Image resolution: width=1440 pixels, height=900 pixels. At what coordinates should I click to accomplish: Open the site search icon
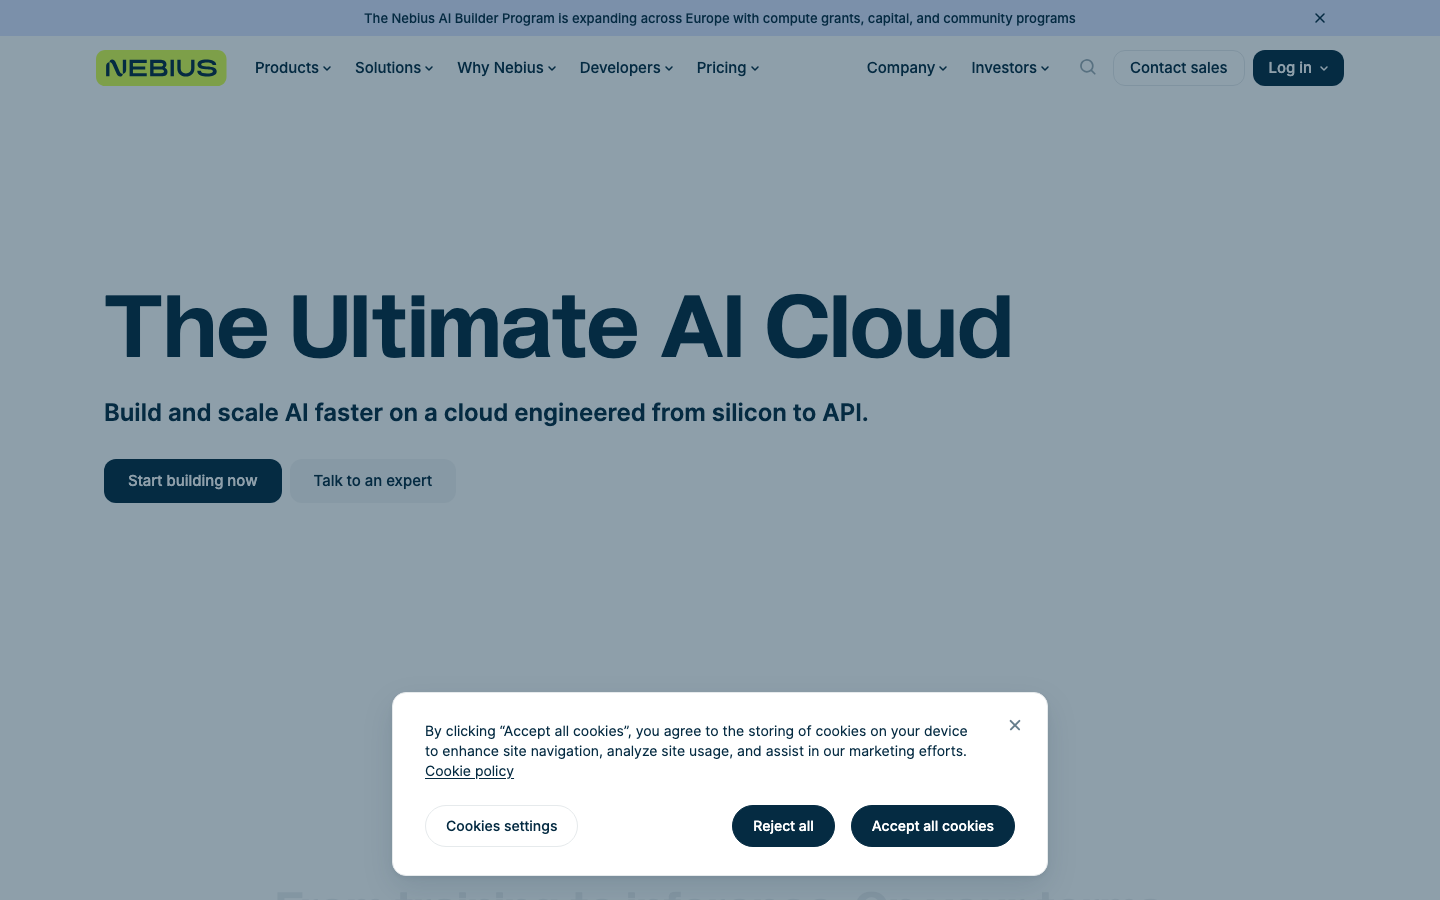[1088, 68]
